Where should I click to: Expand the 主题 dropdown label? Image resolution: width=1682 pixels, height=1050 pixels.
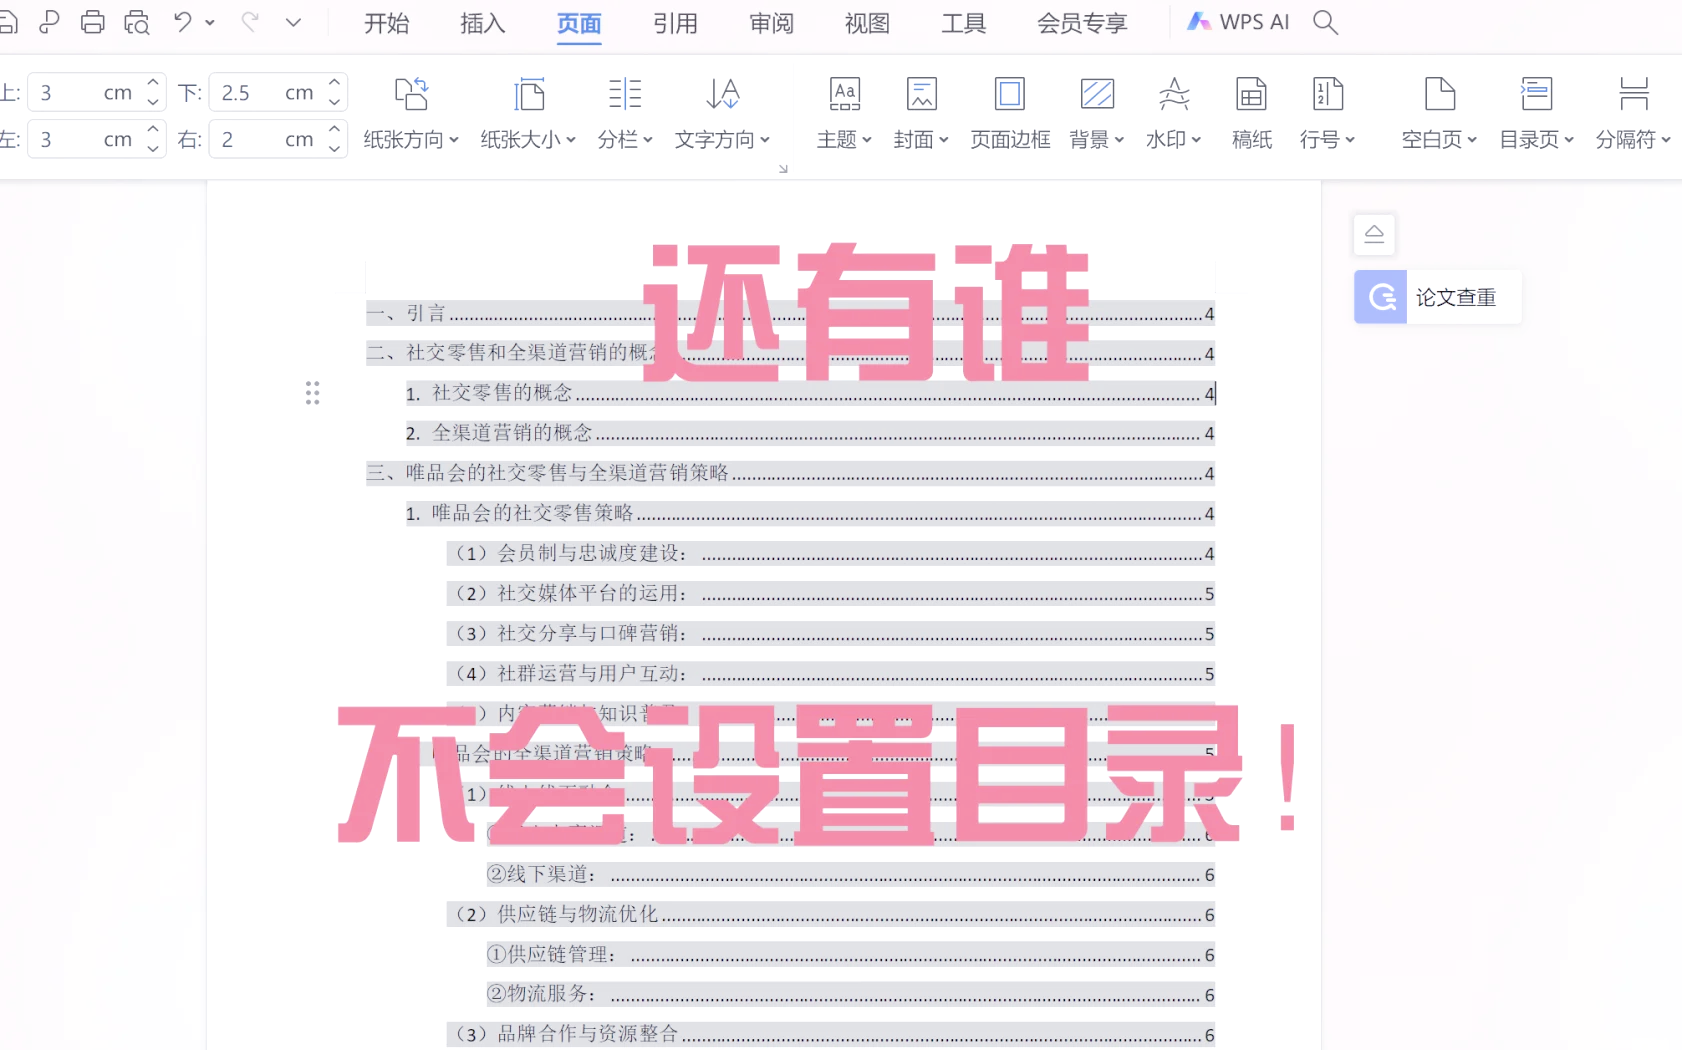point(845,140)
